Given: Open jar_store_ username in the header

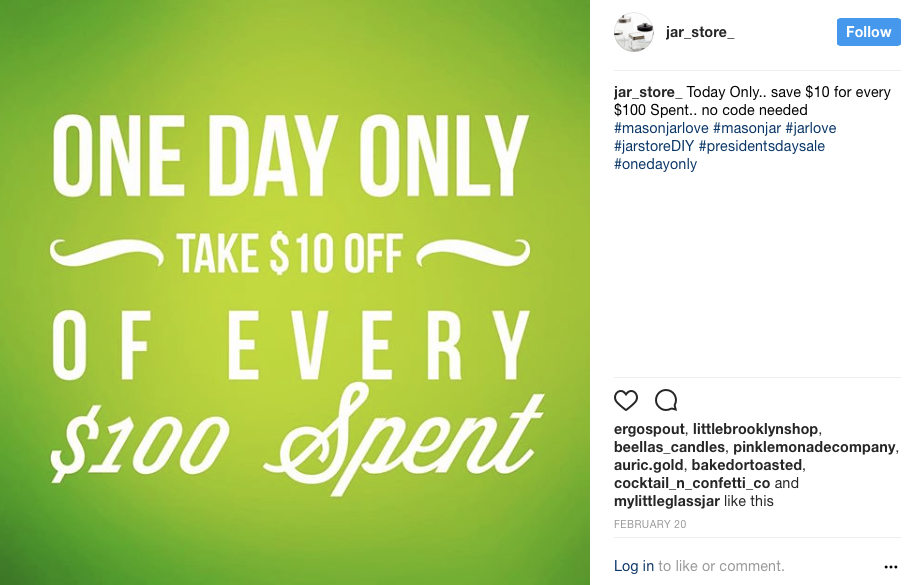Looking at the screenshot, I should click(x=700, y=32).
